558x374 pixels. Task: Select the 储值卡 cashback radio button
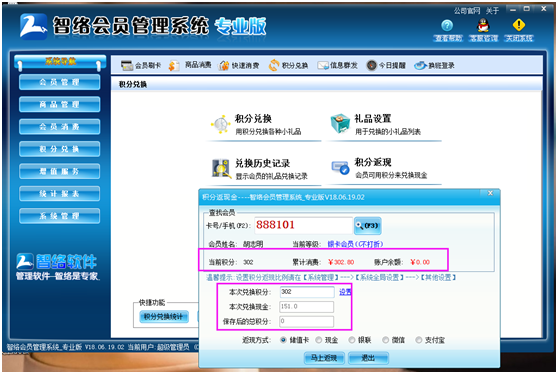coord(283,340)
